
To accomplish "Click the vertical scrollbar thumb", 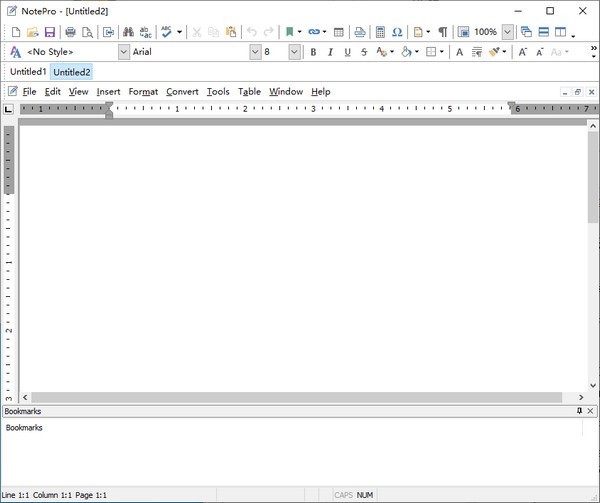I will (x=593, y=177).
